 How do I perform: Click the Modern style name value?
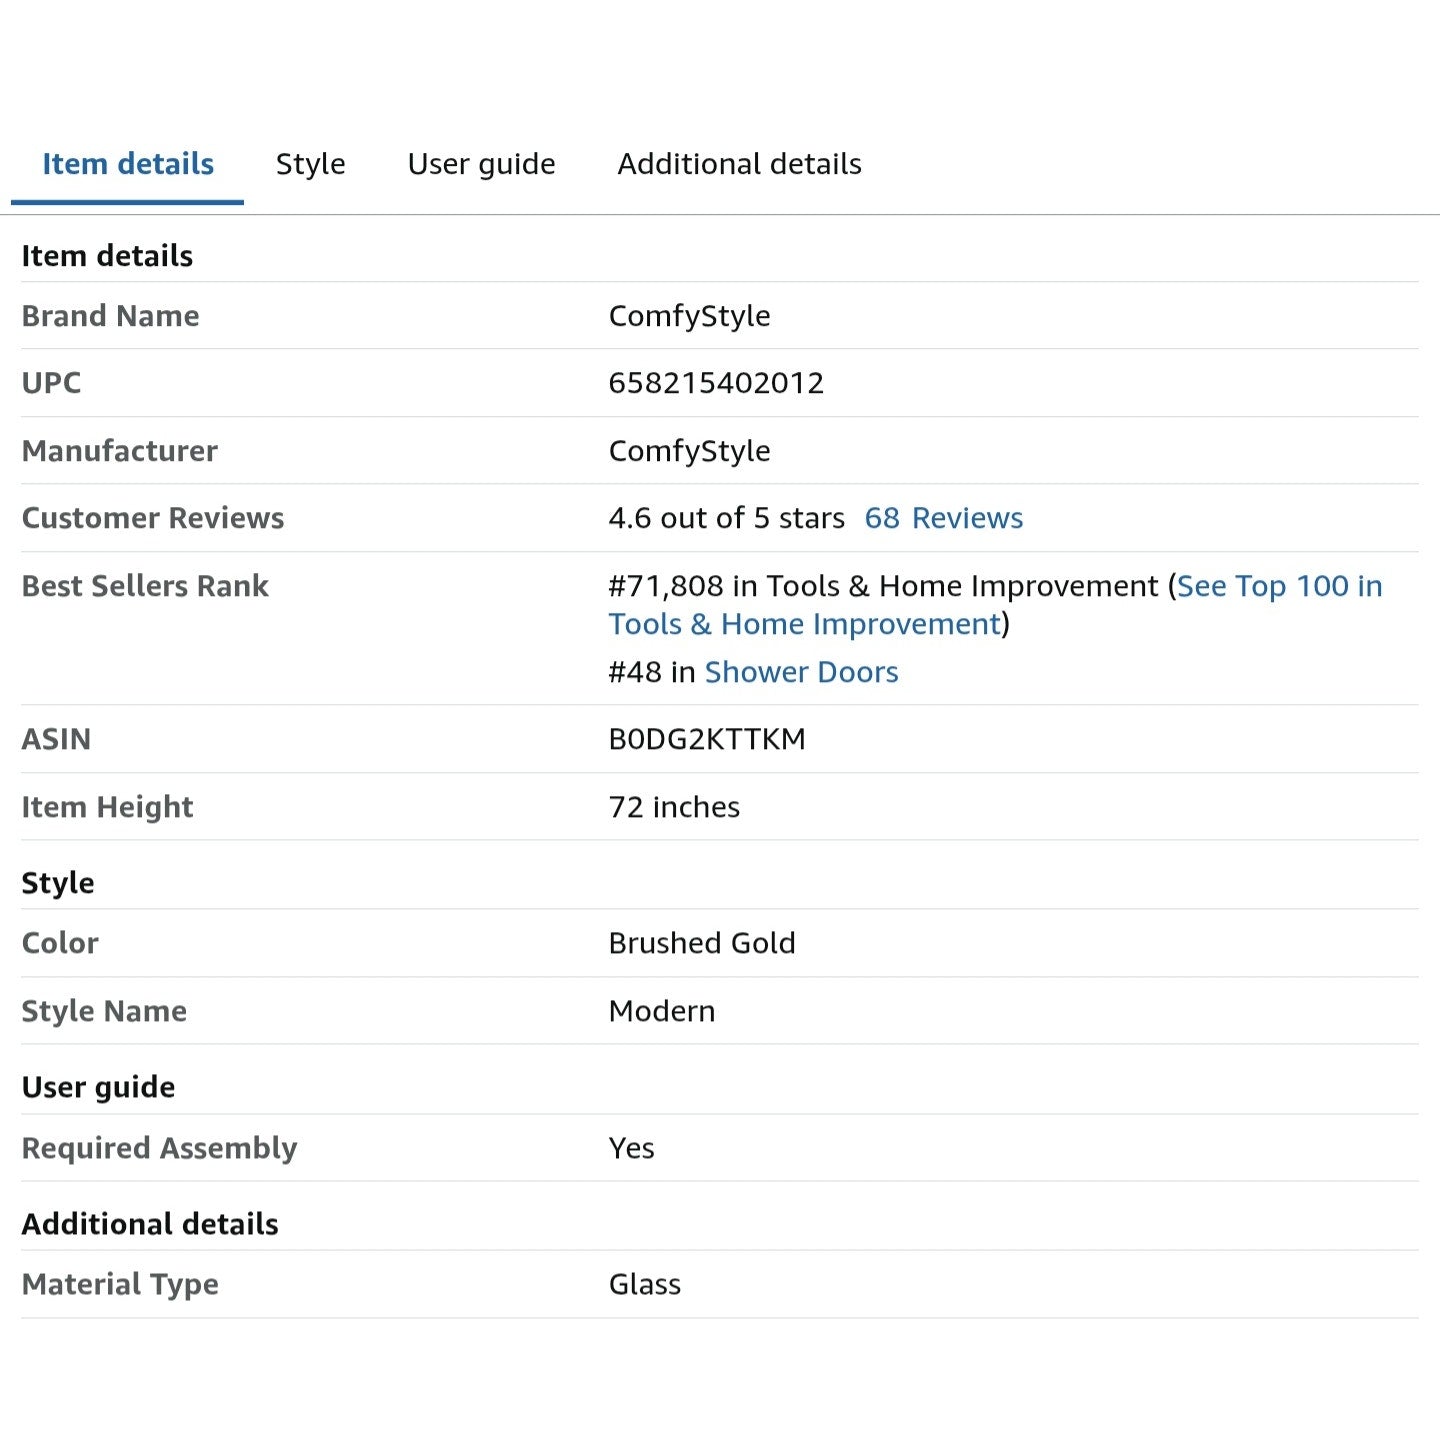click(661, 1011)
